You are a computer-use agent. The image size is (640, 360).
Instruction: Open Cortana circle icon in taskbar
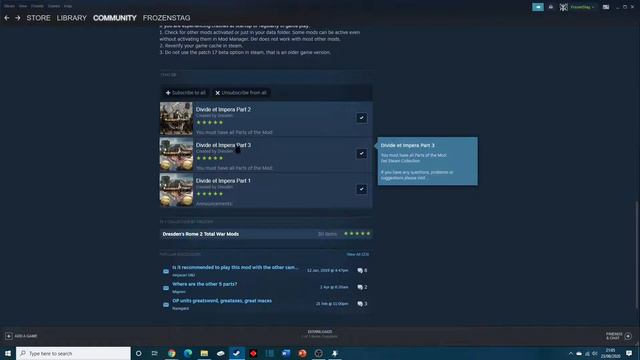(x=138, y=353)
